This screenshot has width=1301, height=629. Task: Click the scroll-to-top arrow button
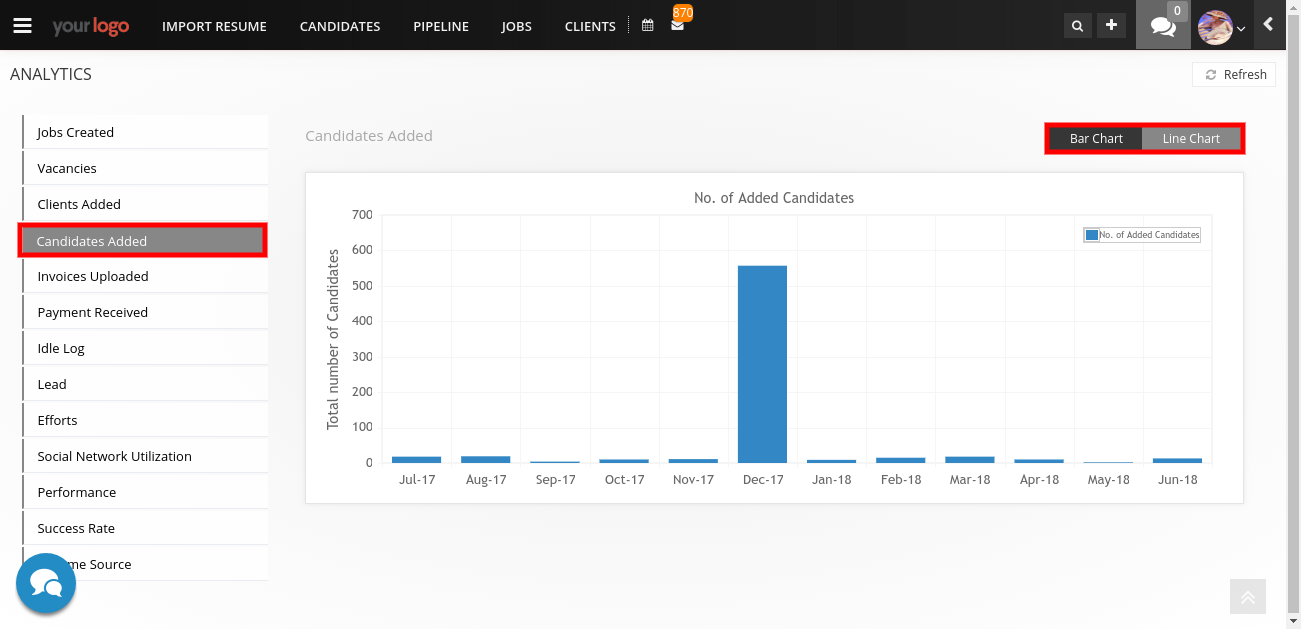1247,596
